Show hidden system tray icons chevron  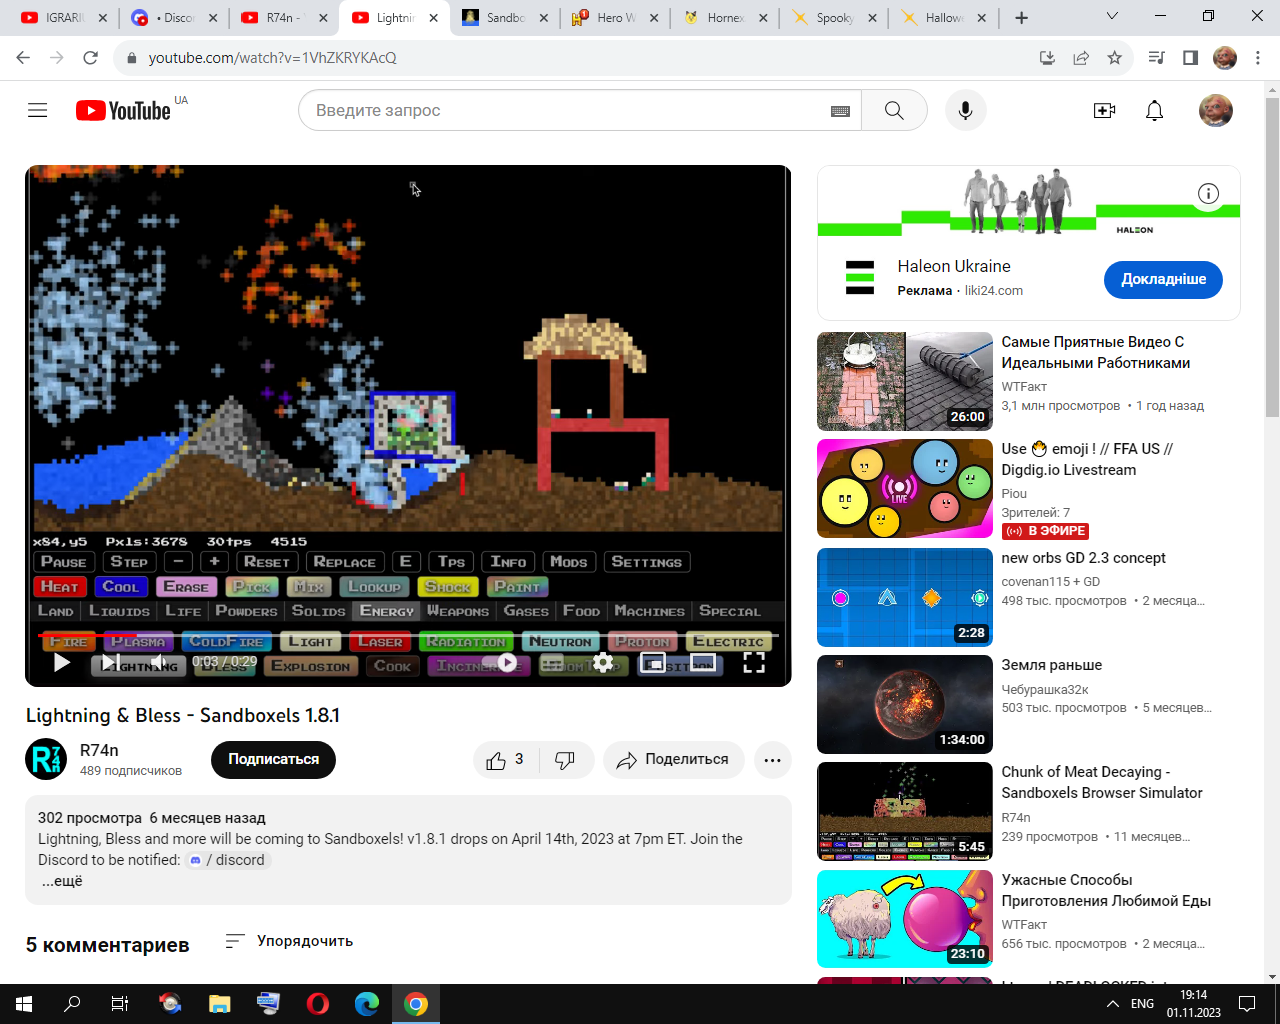tap(1113, 1004)
